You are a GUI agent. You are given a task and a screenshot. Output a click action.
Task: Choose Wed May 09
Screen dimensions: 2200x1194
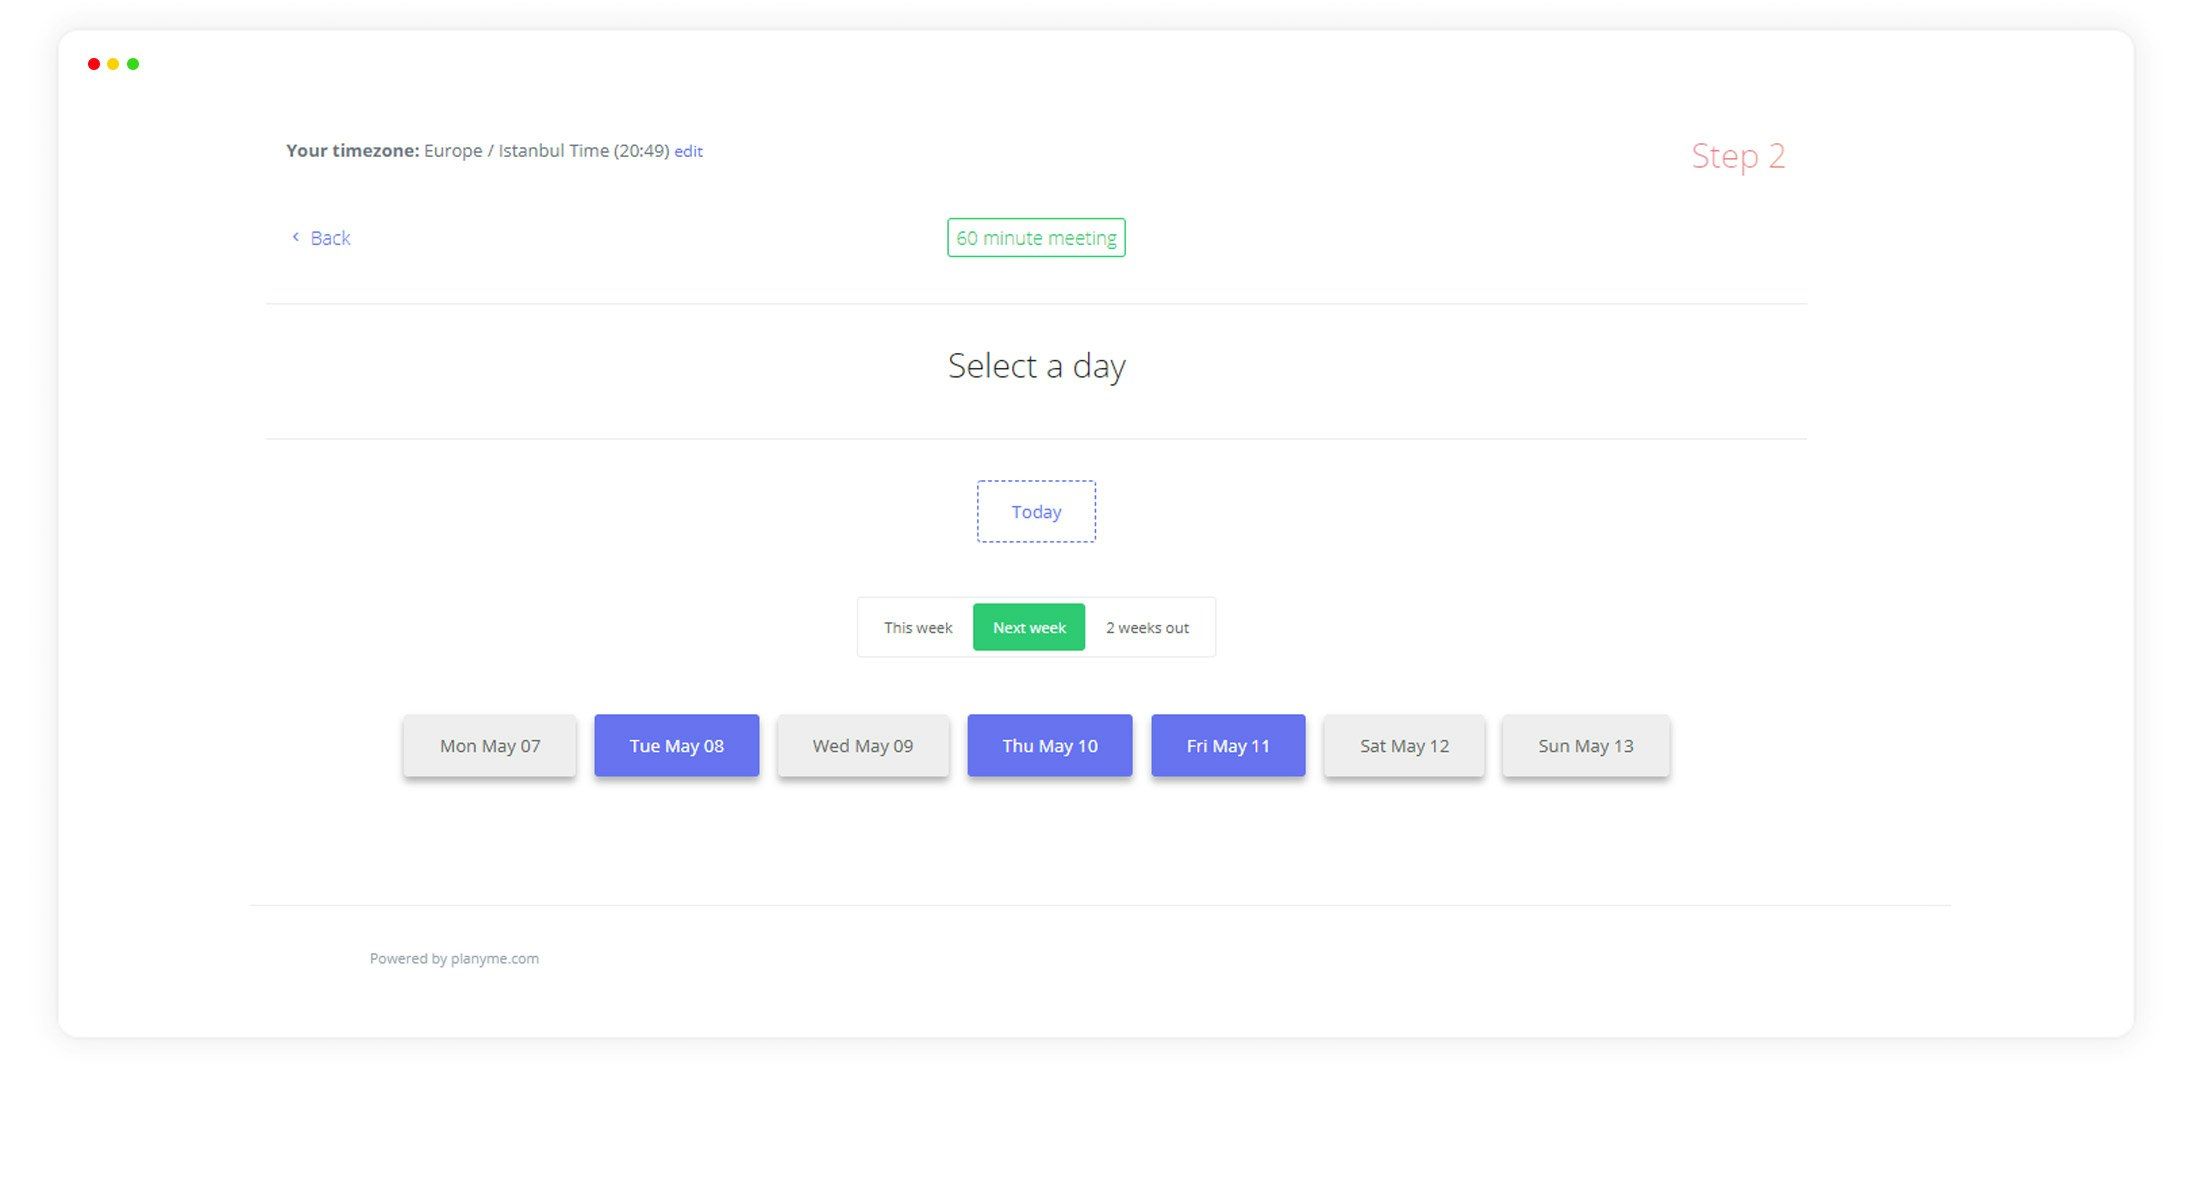[863, 746]
